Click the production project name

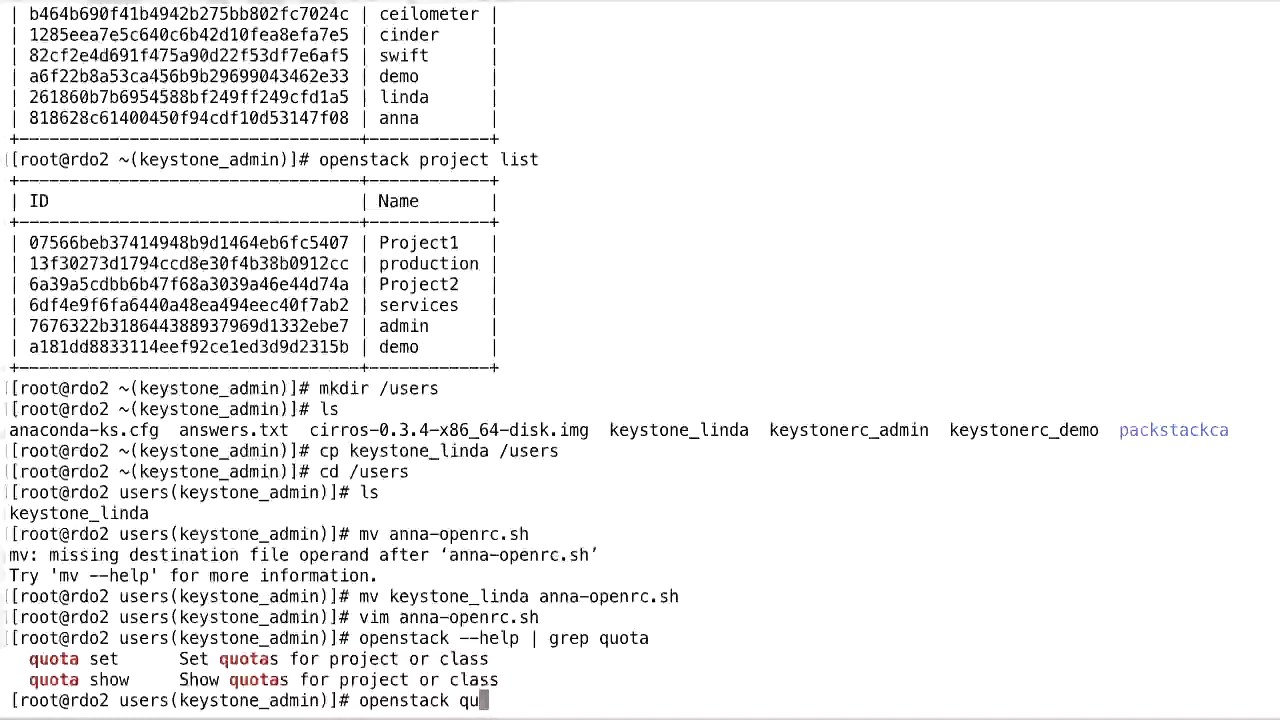click(x=428, y=264)
